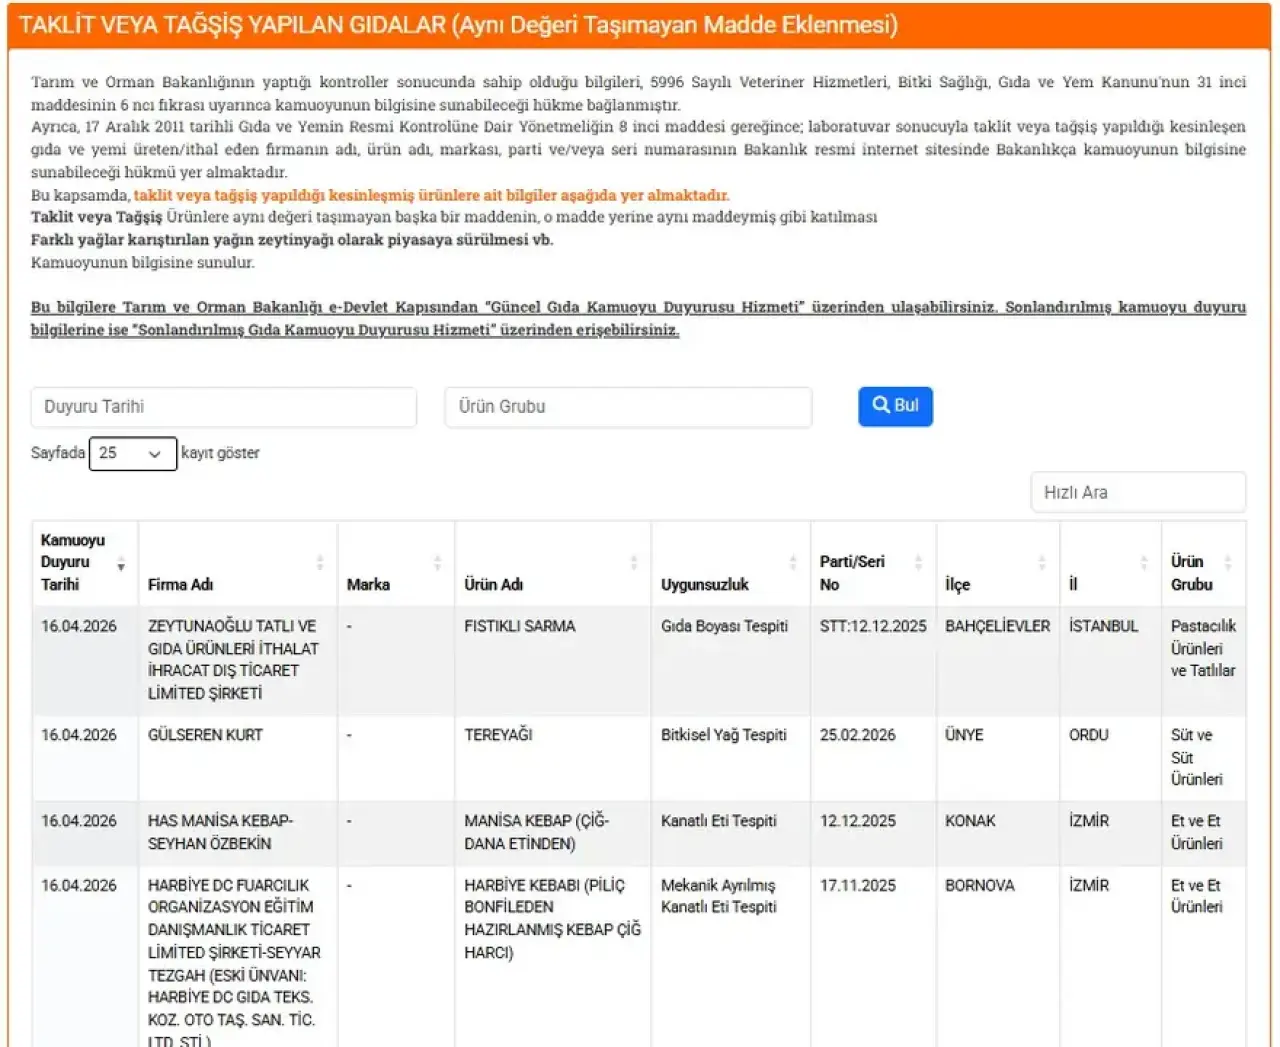Click the sort icon in İl column

(x=1144, y=564)
